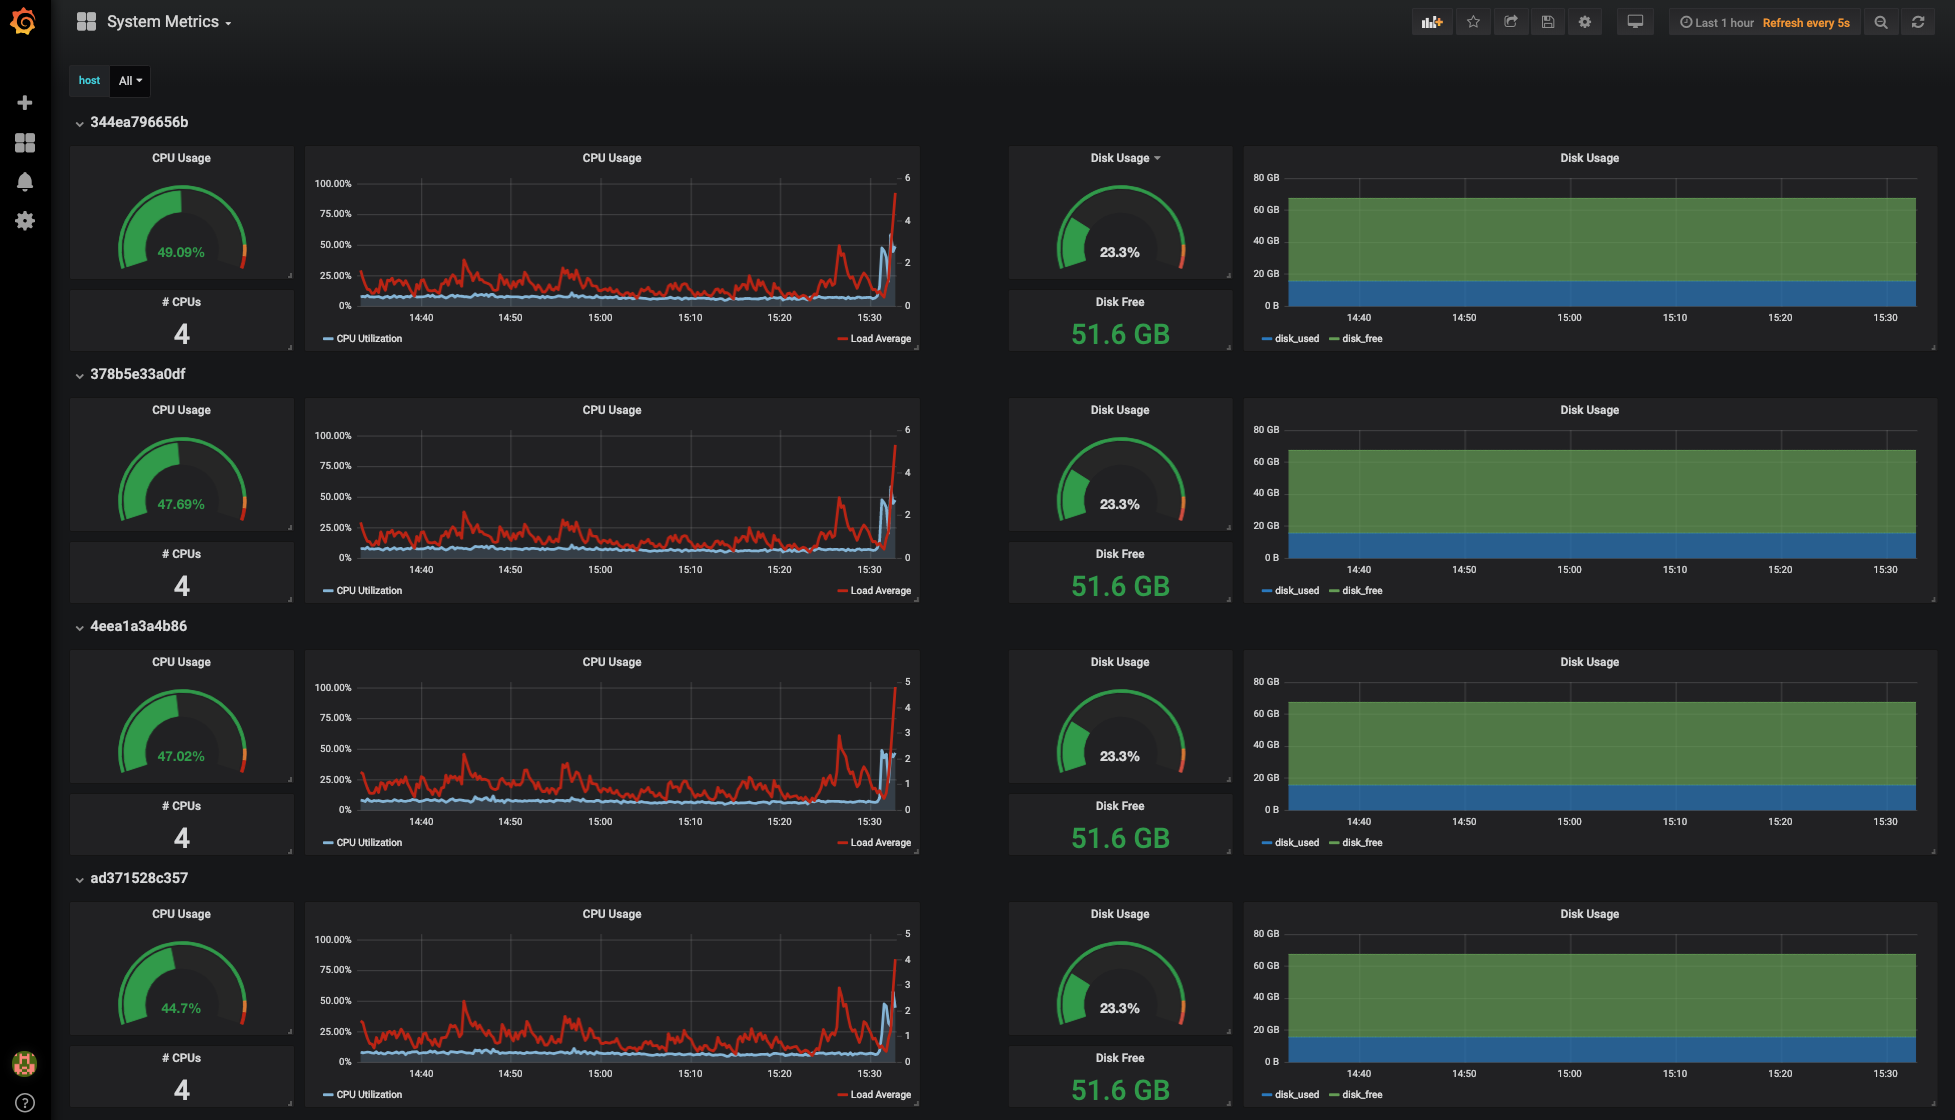Zoom out time range magnifier icon
1955x1120 pixels.
pos(1881,22)
